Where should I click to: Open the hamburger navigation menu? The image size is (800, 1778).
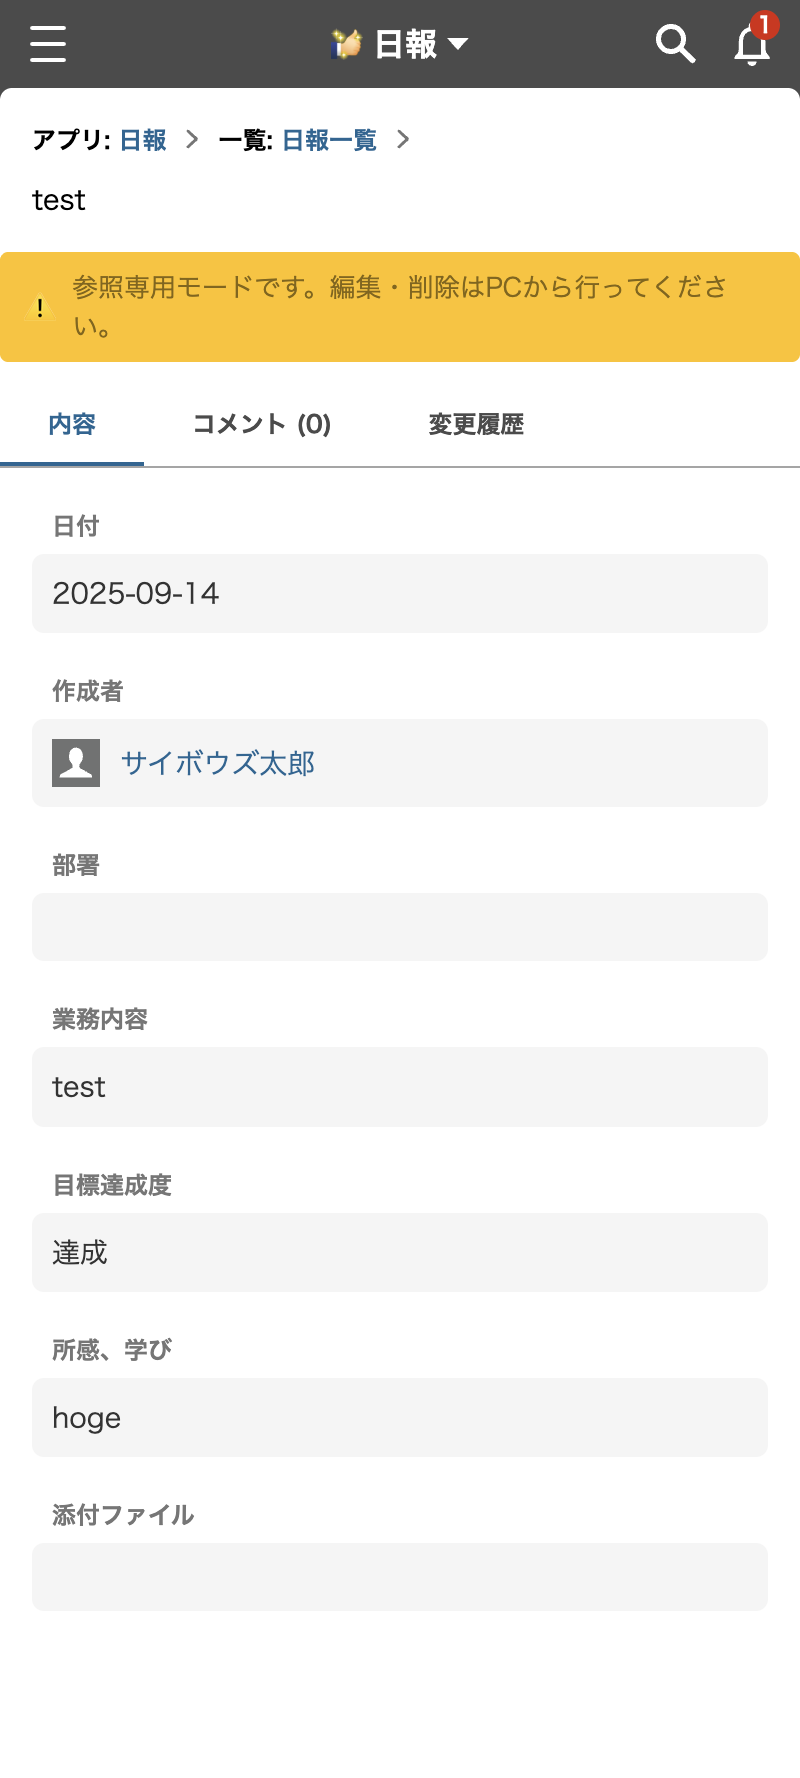tap(47, 43)
